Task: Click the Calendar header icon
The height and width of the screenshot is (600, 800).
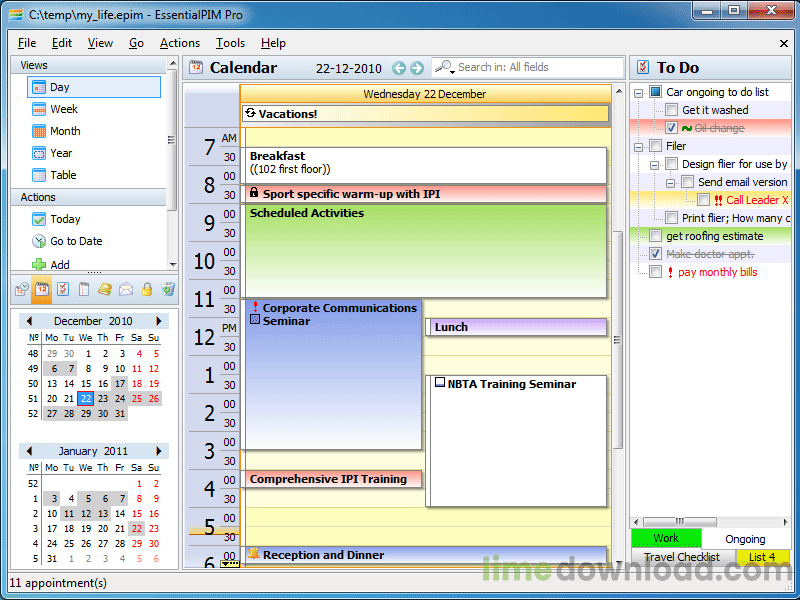Action: [196, 67]
